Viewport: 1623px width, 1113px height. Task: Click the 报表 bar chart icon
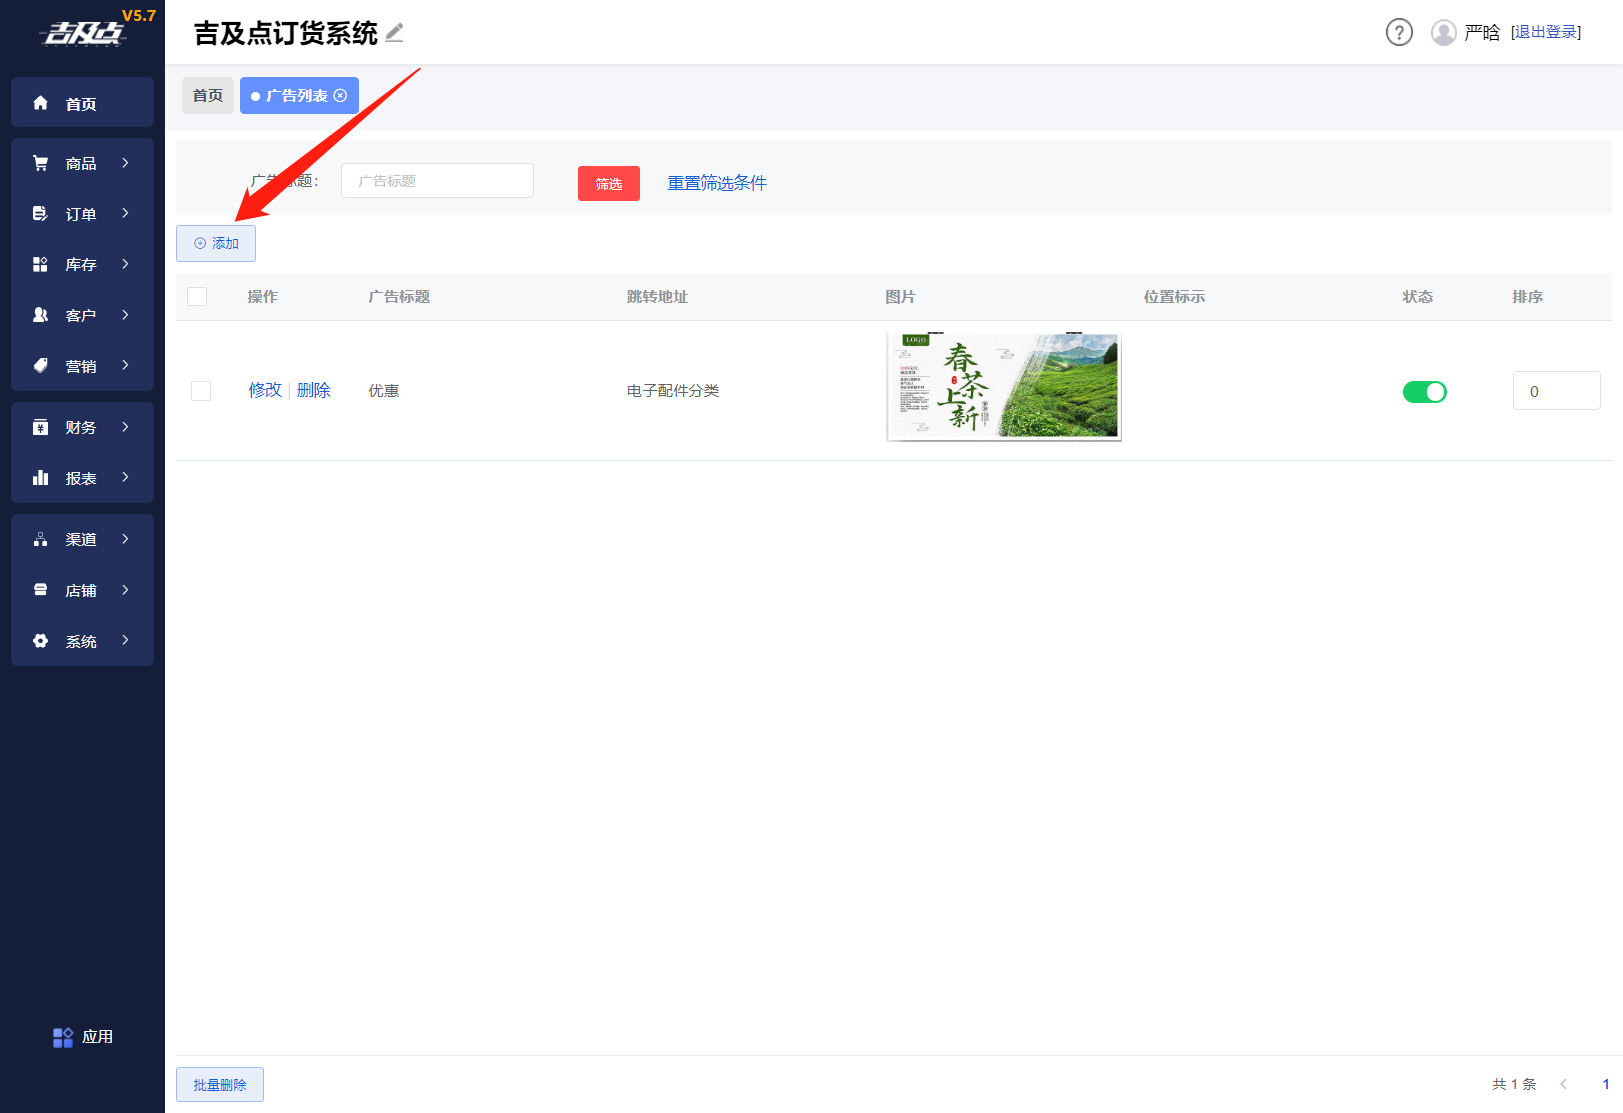point(41,478)
